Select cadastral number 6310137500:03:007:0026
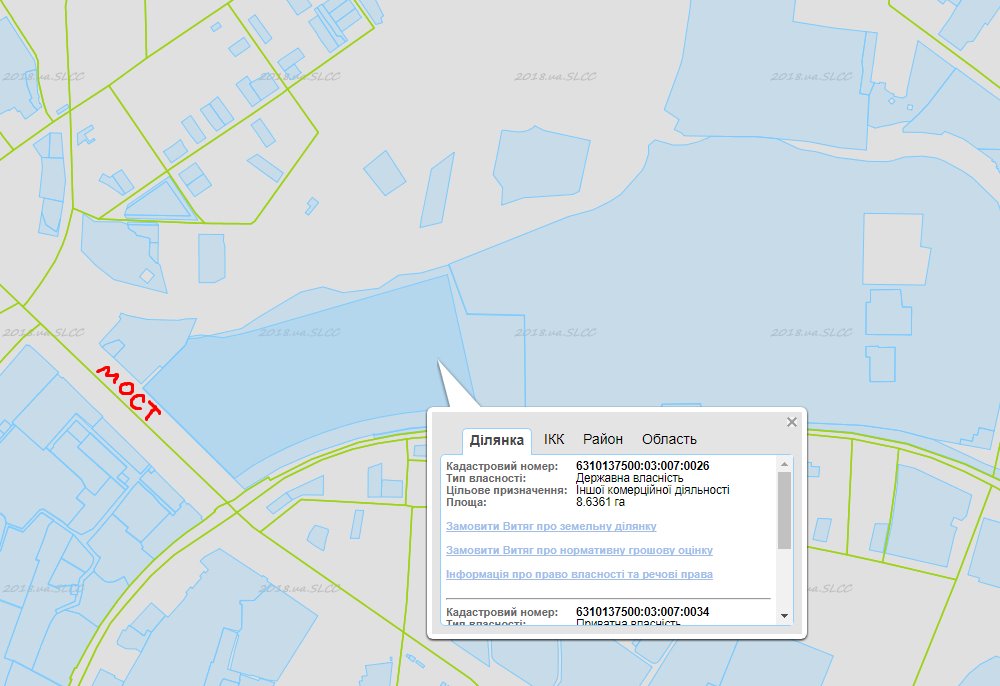The image size is (1000, 686). 642,466
